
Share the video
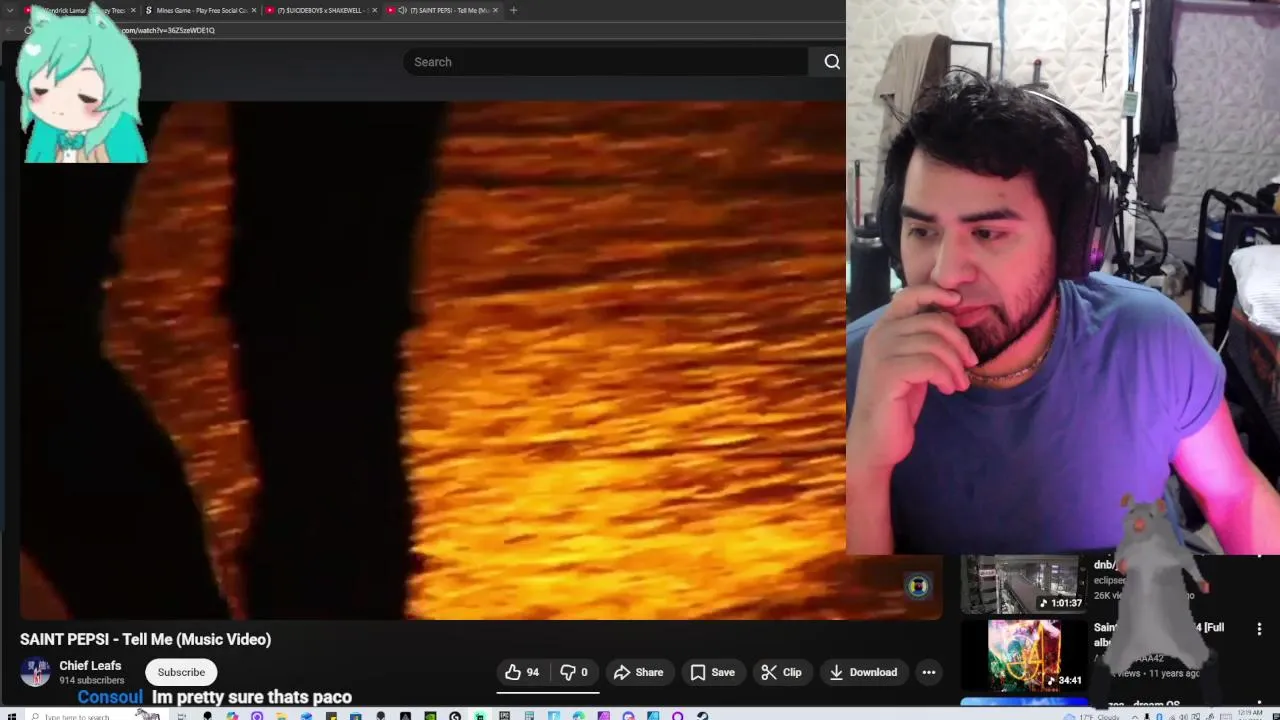638,672
